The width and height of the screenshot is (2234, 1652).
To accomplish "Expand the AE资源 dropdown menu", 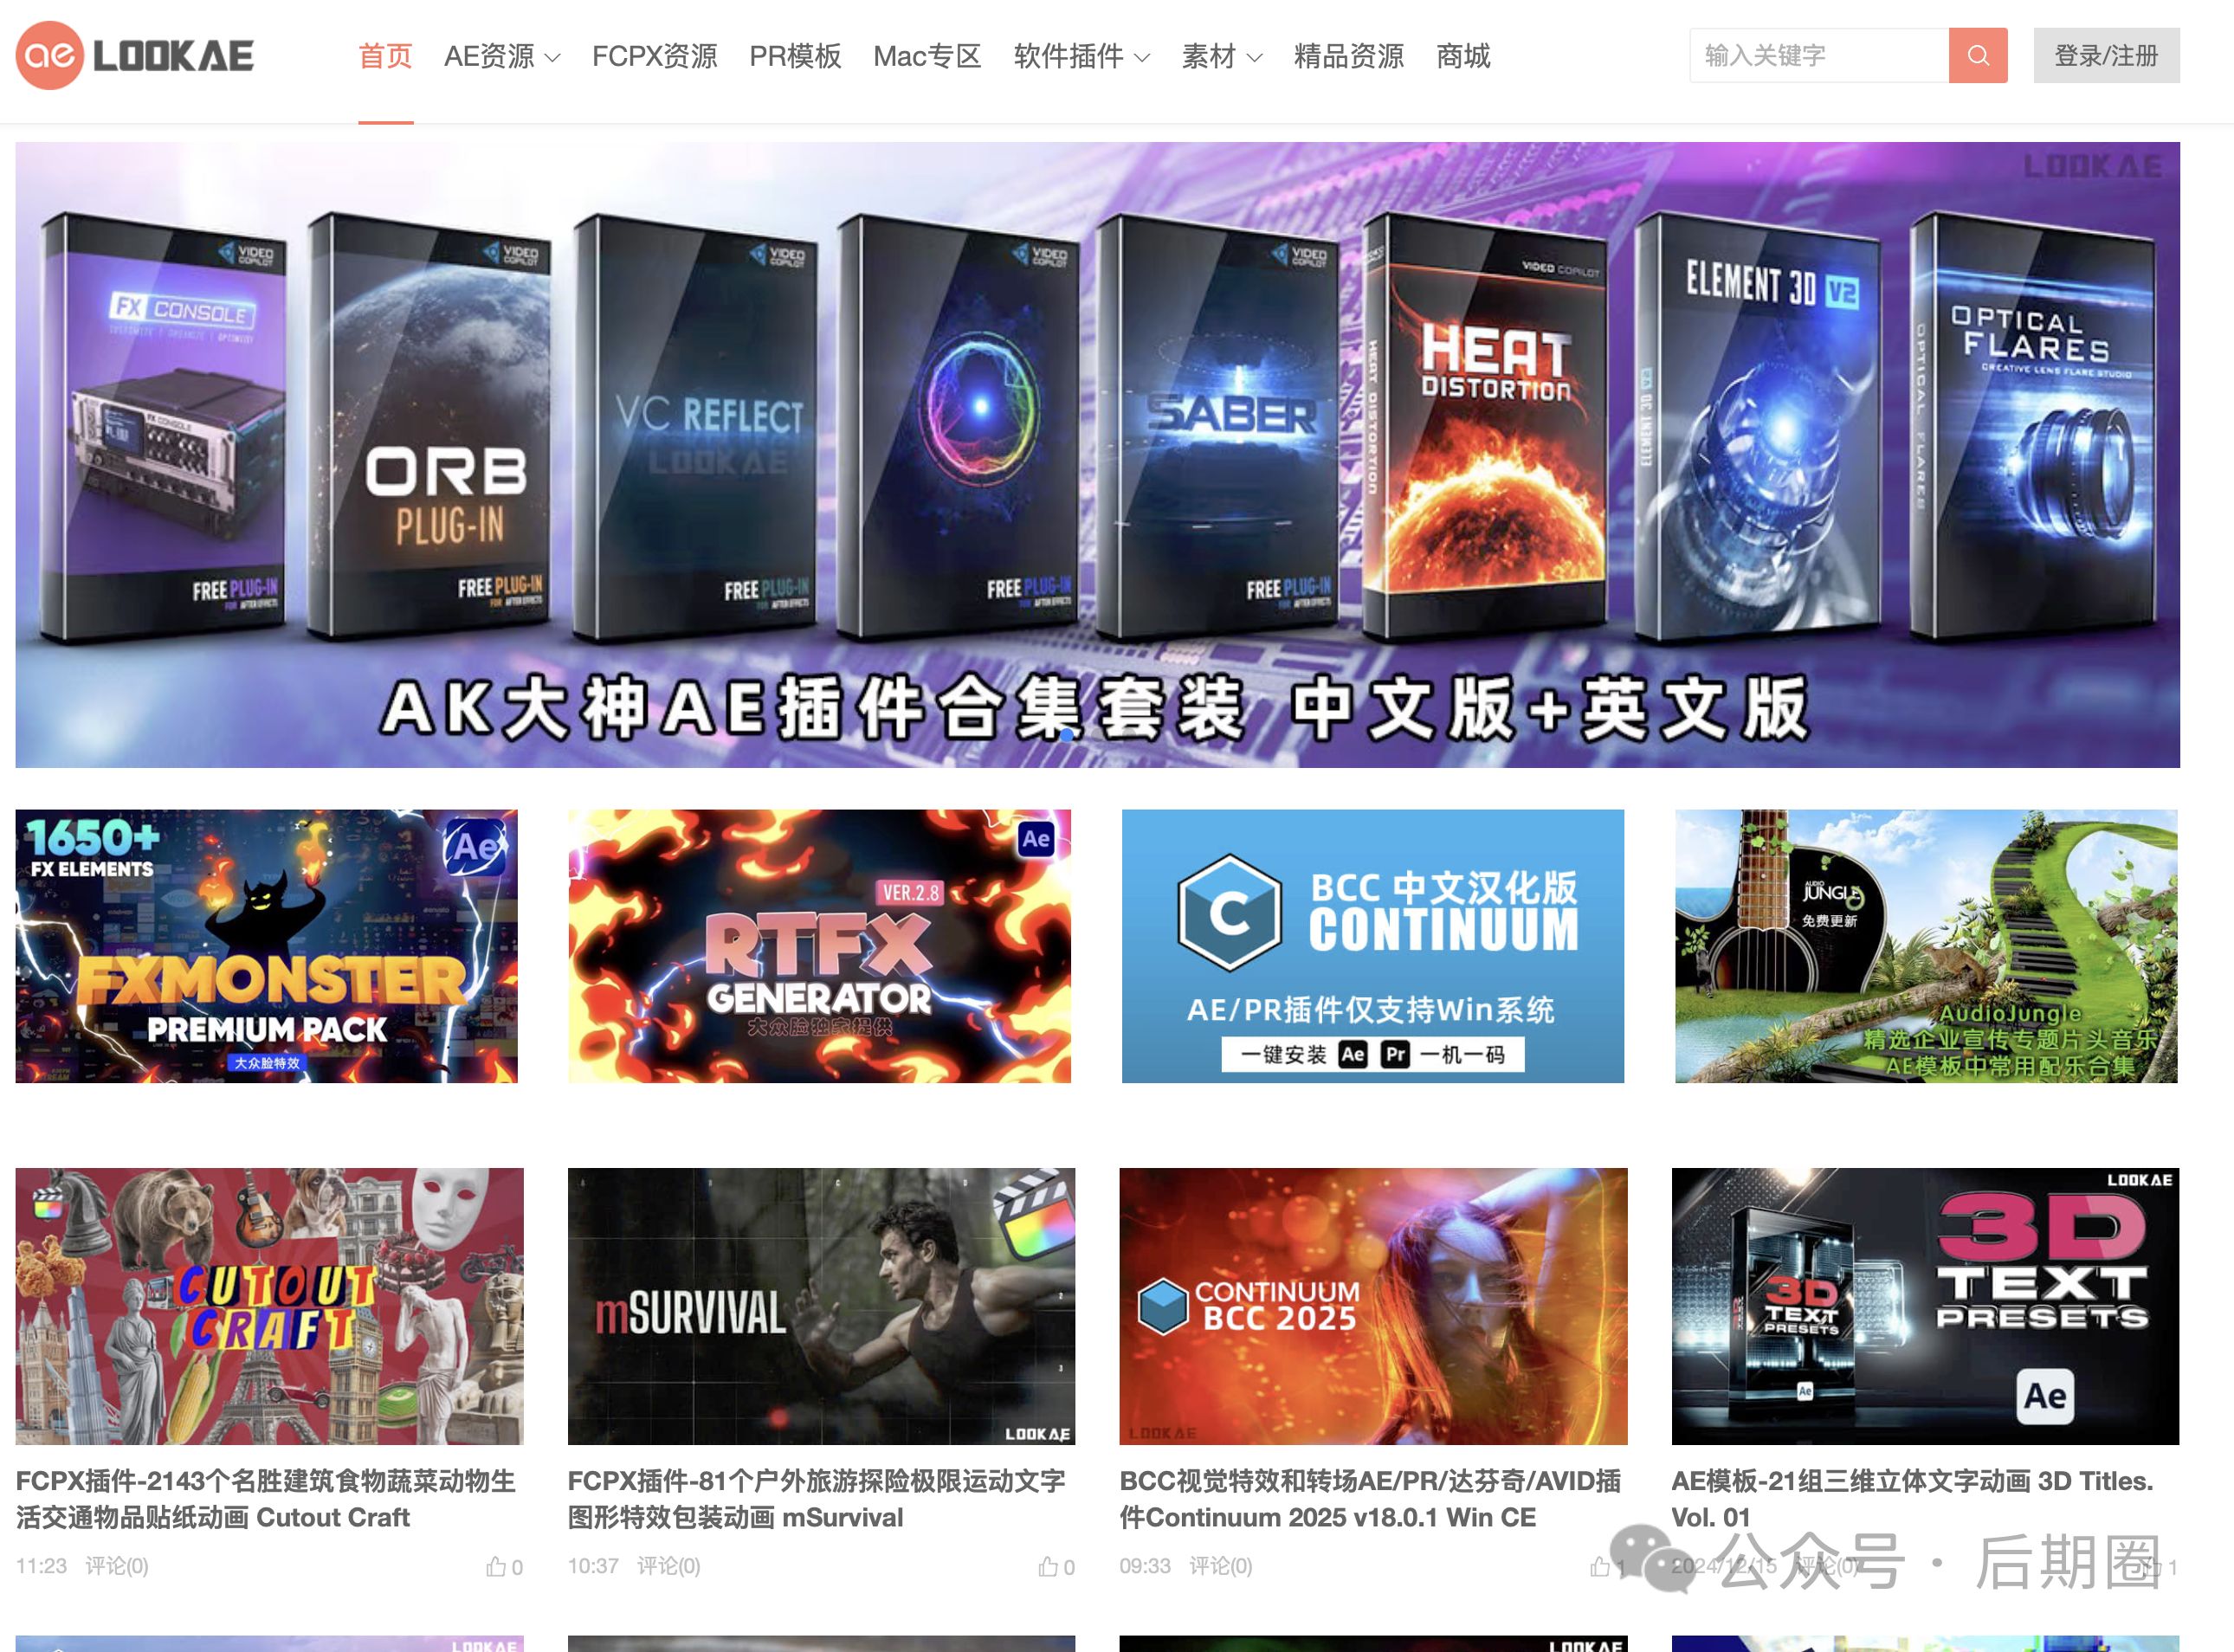I will pos(501,57).
